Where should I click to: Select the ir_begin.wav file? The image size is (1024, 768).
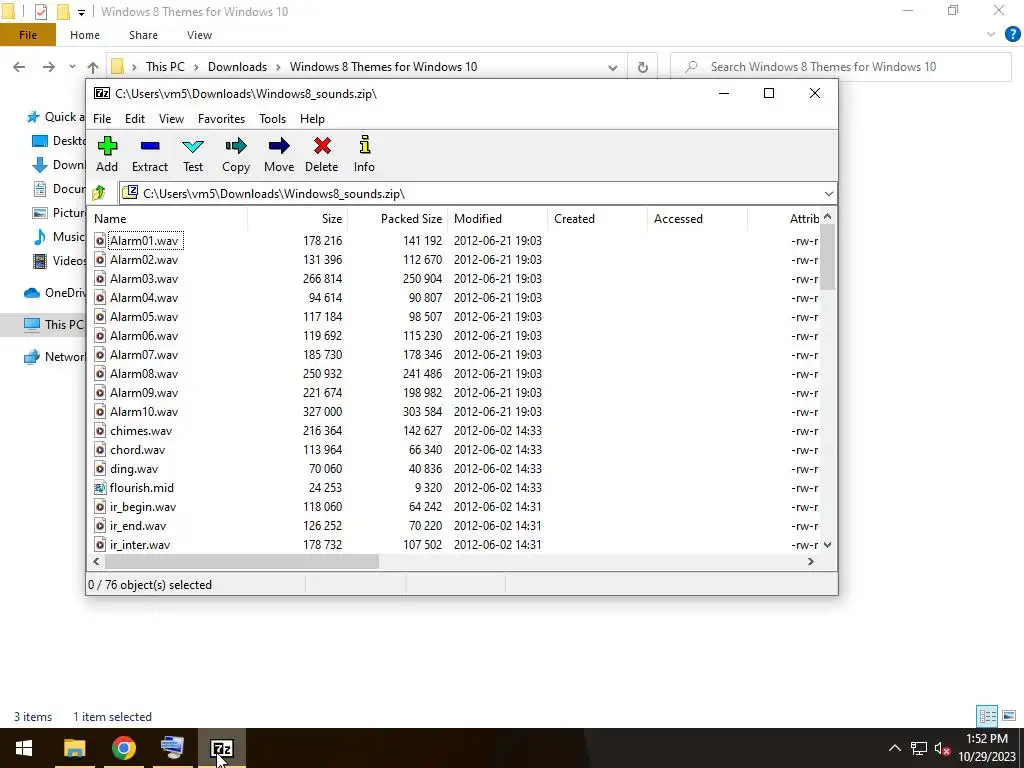[142, 507]
